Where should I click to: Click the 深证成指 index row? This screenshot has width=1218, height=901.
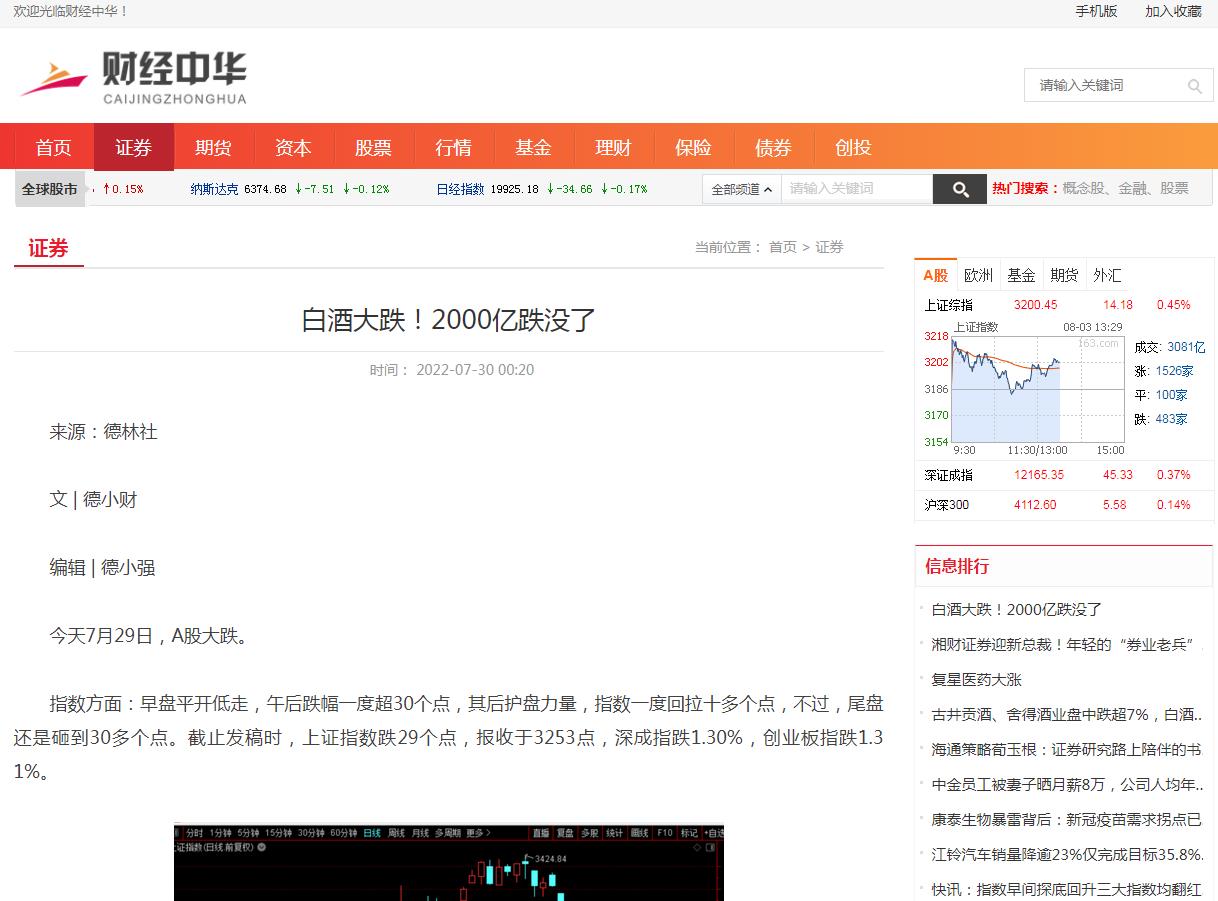pyautogui.click(x=1063, y=475)
